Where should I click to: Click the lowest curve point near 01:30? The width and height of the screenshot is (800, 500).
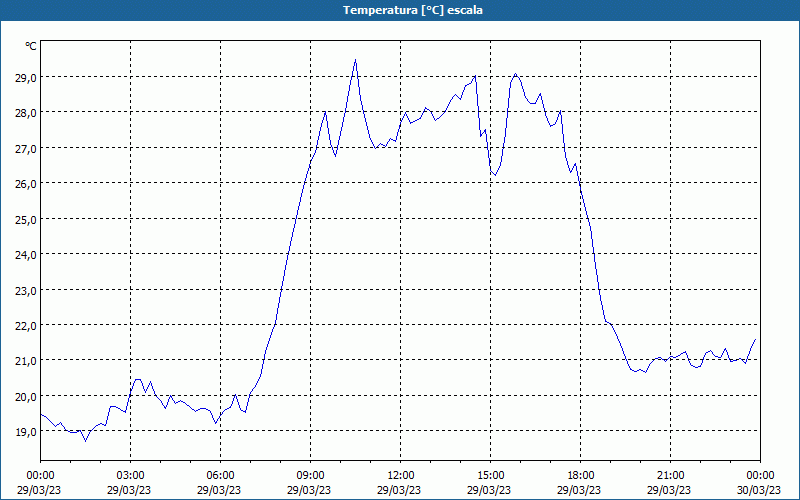(x=86, y=441)
